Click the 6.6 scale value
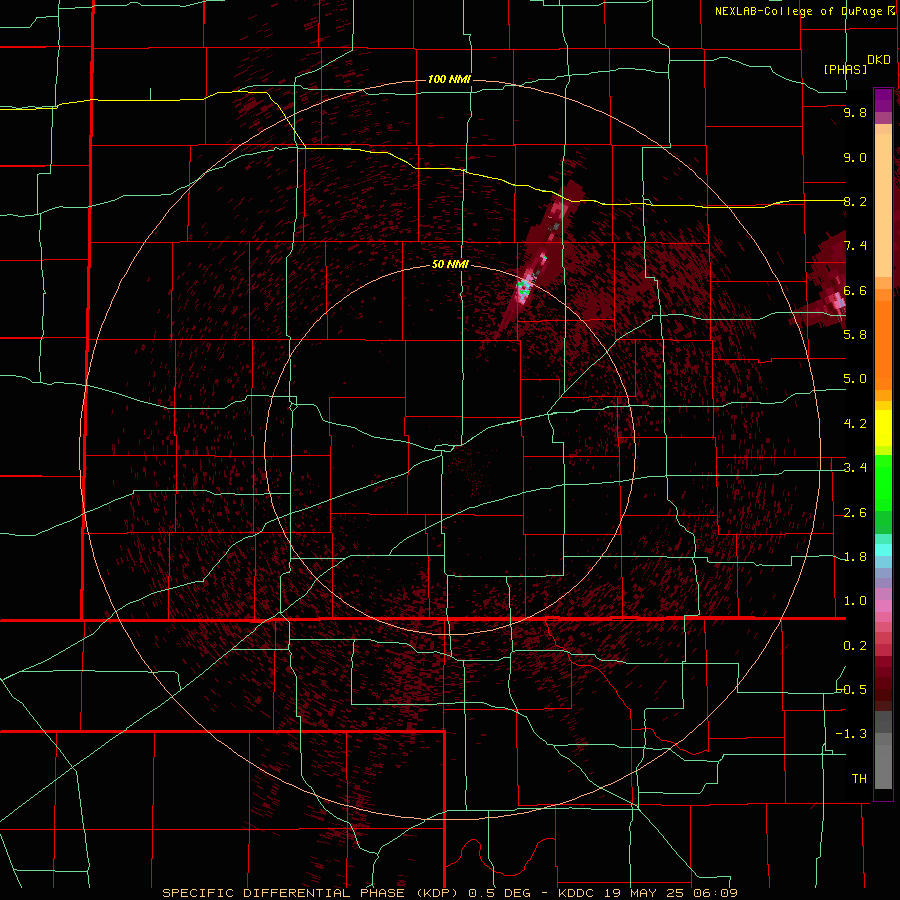 855,290
